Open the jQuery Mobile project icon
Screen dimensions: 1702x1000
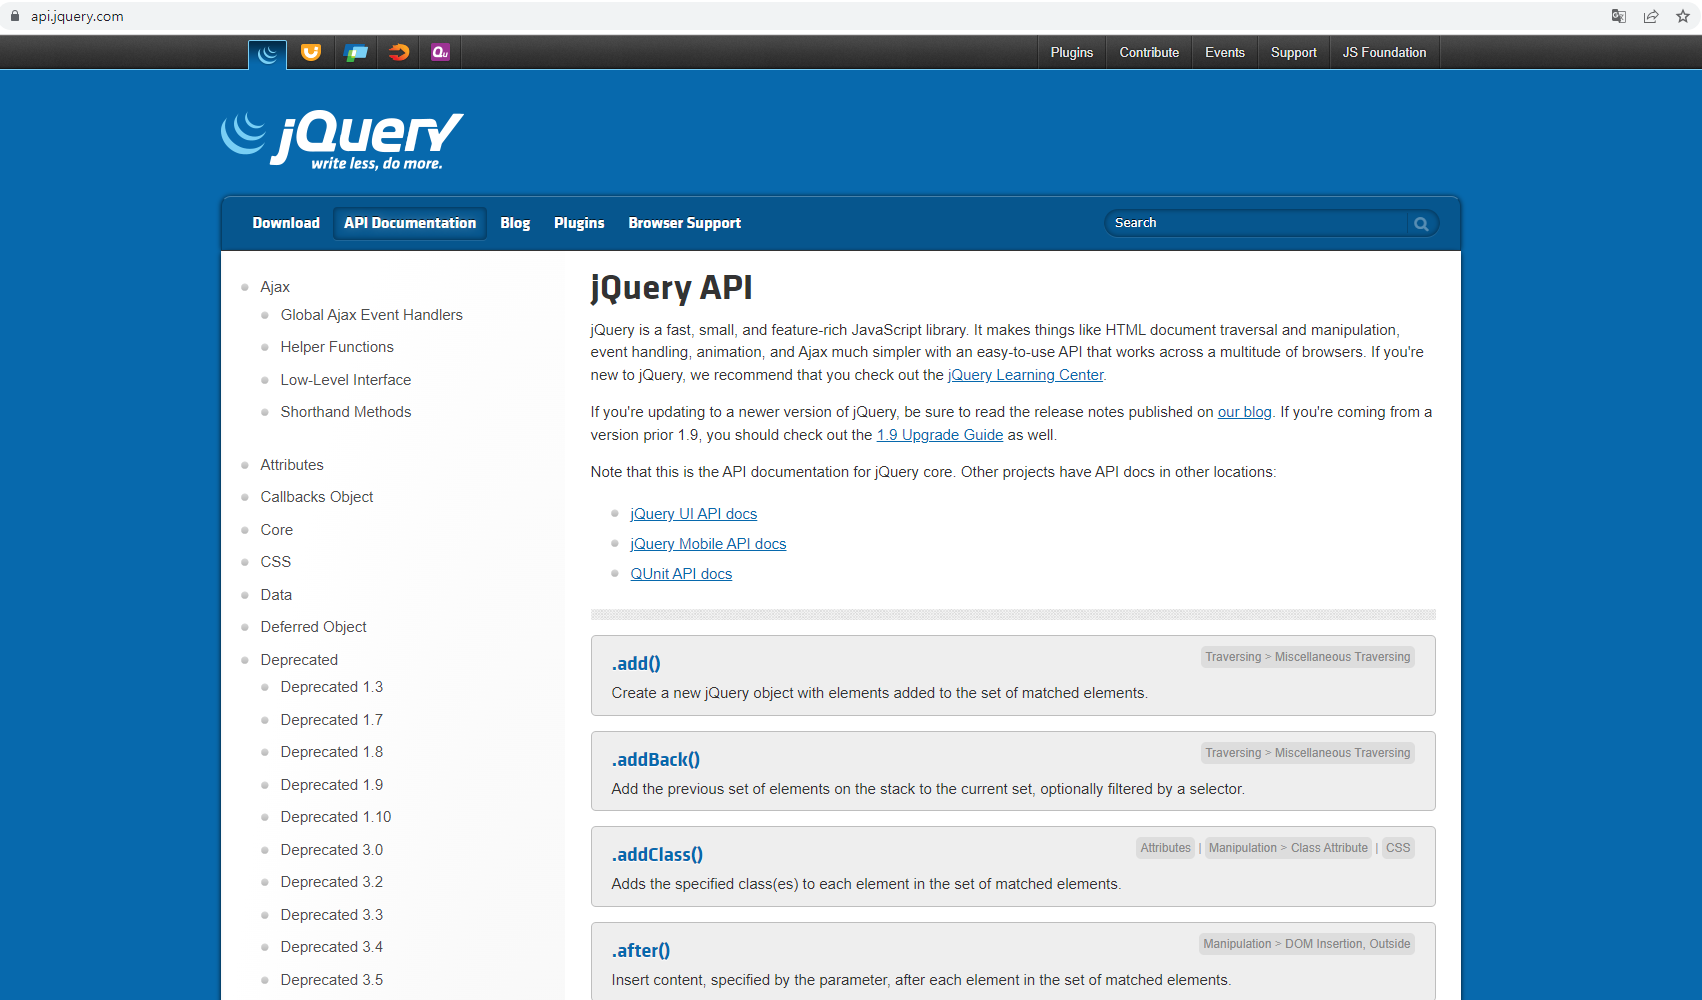coord(356,52)
